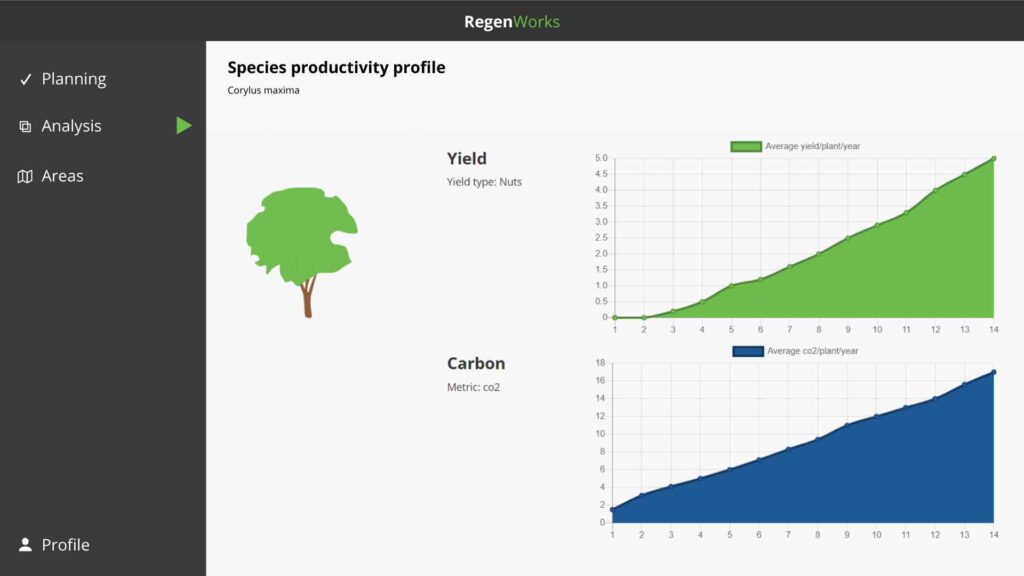Screen dimensions: 1024x576
Task: Click the Planning checkmark icon
Action: 25,79
